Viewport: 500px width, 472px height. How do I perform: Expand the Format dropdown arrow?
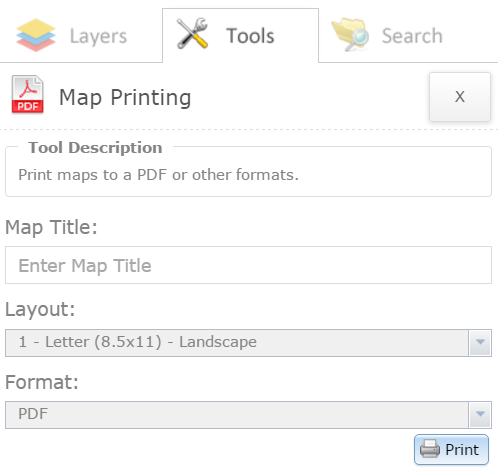pyautogui.click(x=480, y=415)
